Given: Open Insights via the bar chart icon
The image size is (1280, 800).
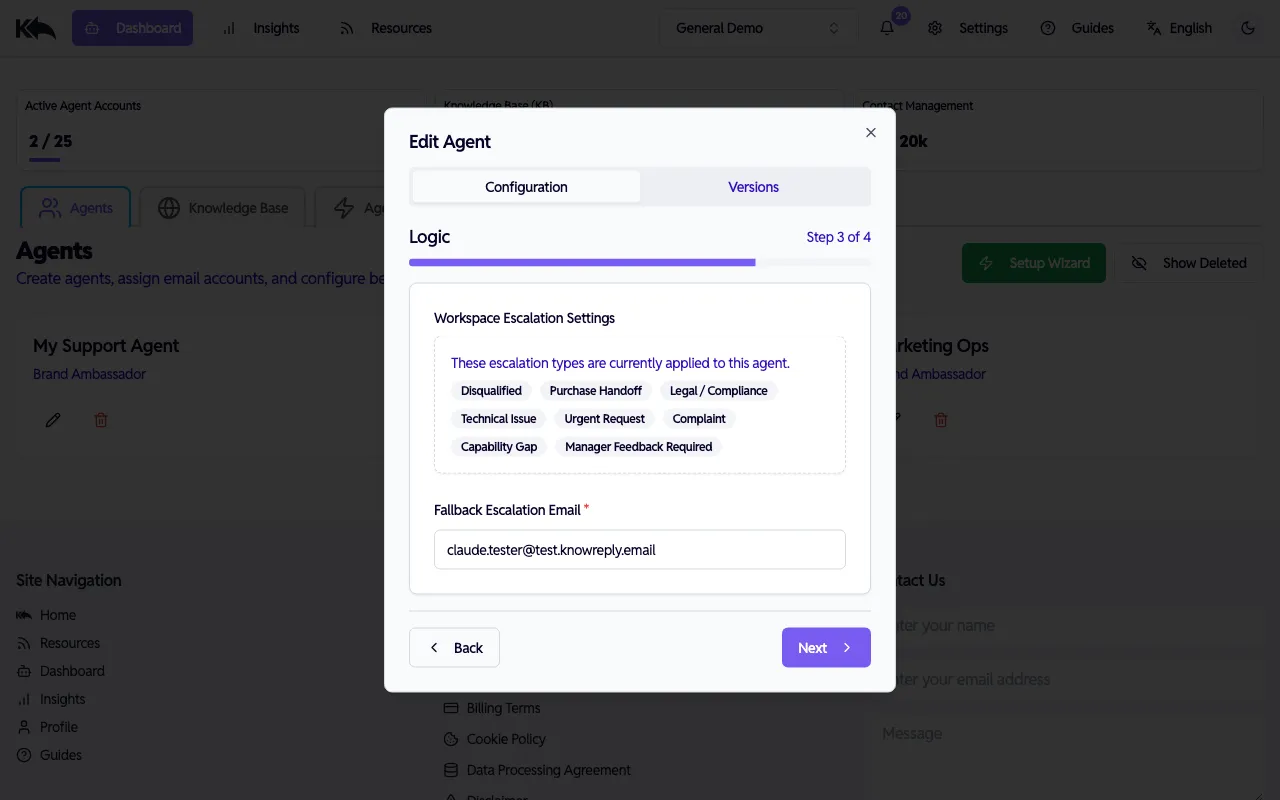Looking at the screenshot, I should 228,28.
